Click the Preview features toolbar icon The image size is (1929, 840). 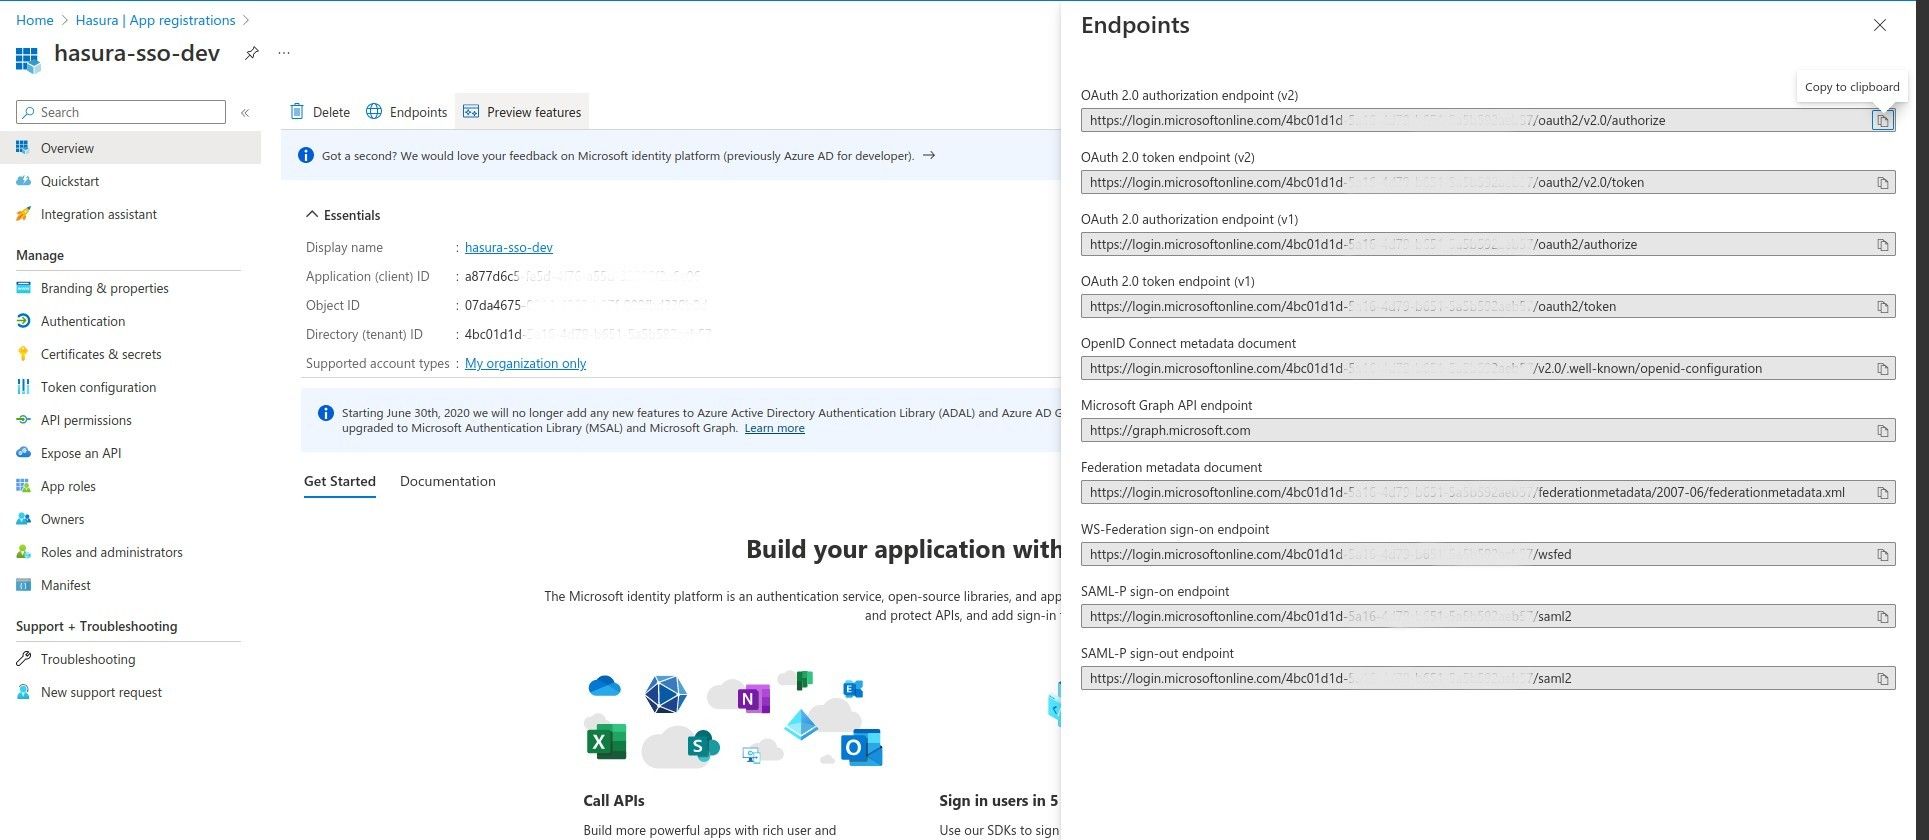(470, 111)
